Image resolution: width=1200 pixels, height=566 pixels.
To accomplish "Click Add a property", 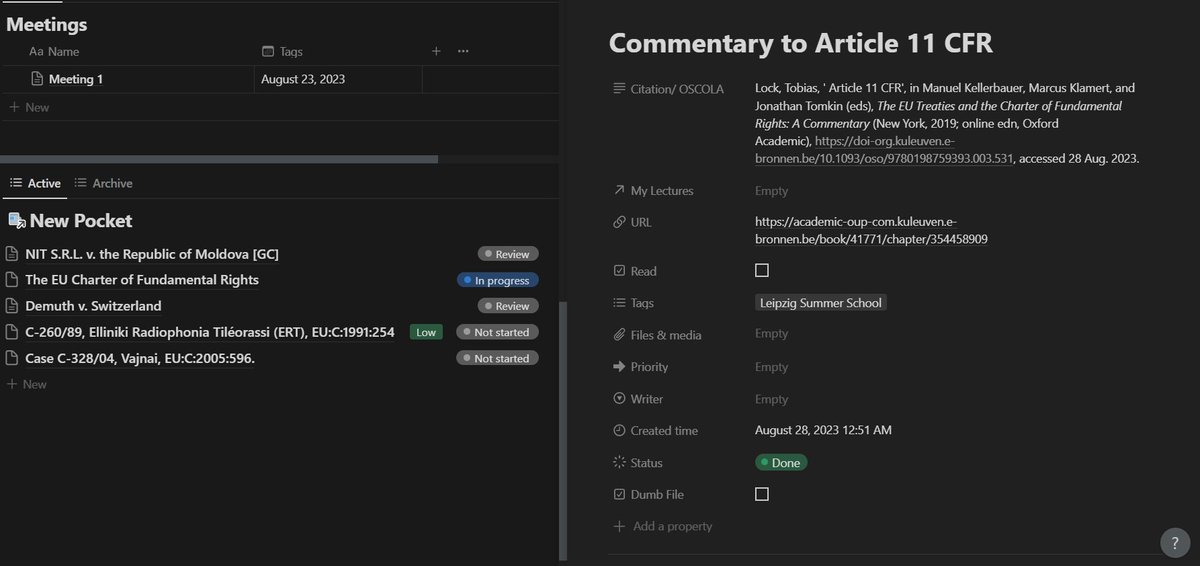I will pyautogui.click(x=664, y=526).
